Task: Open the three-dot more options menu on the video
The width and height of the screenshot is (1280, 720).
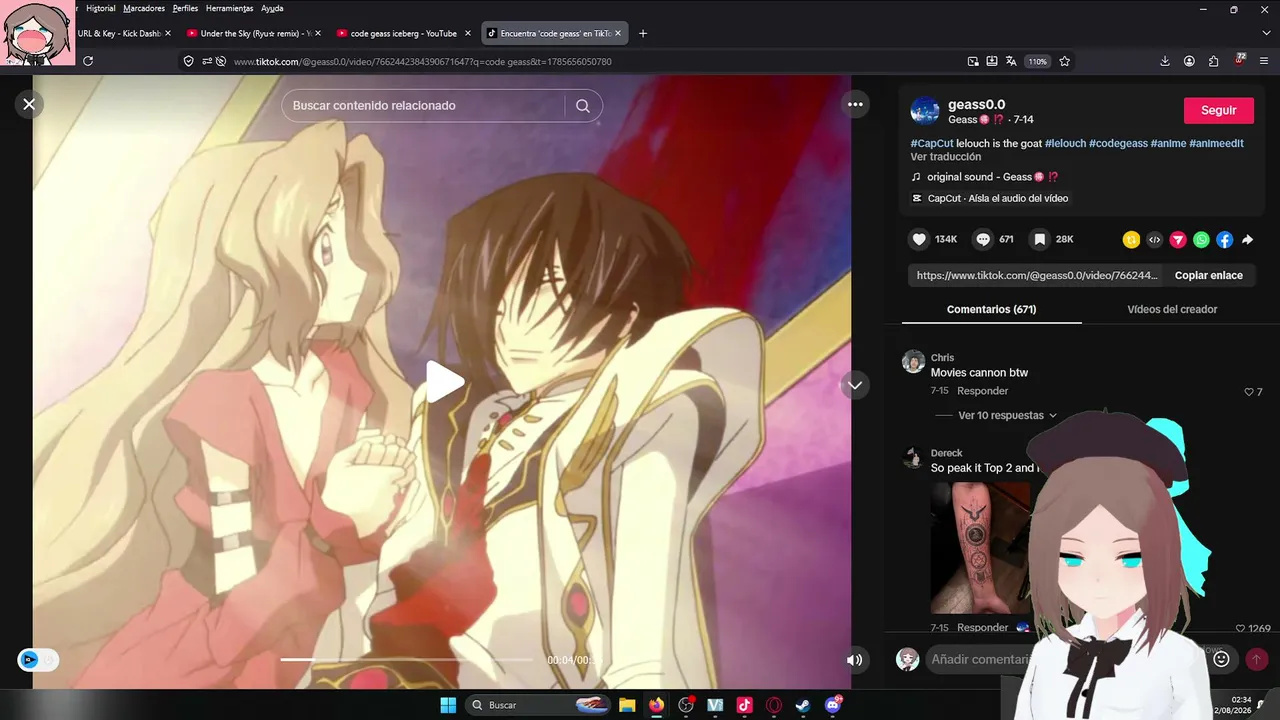Action: [x=855, y=104]
